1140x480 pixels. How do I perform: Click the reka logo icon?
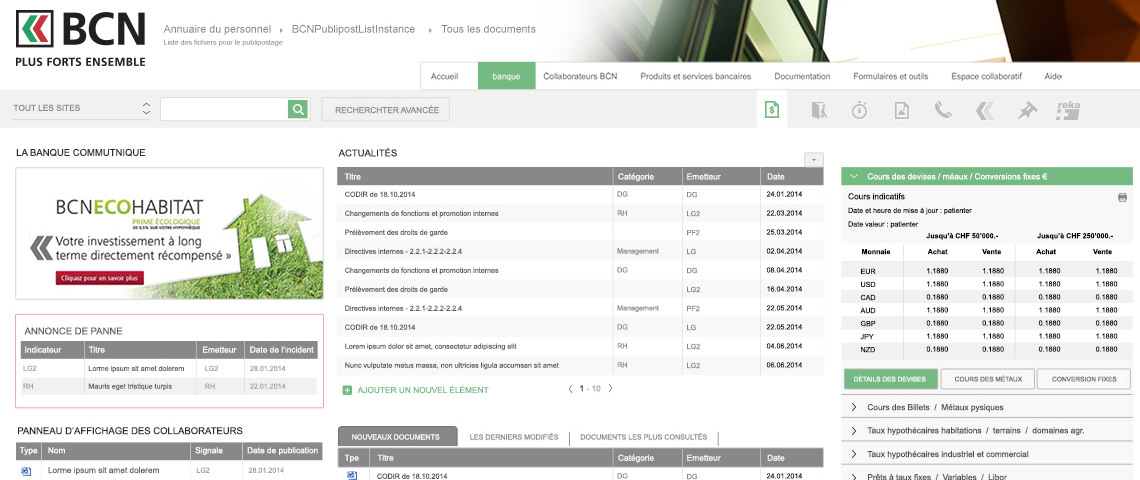coord(1068,110)
